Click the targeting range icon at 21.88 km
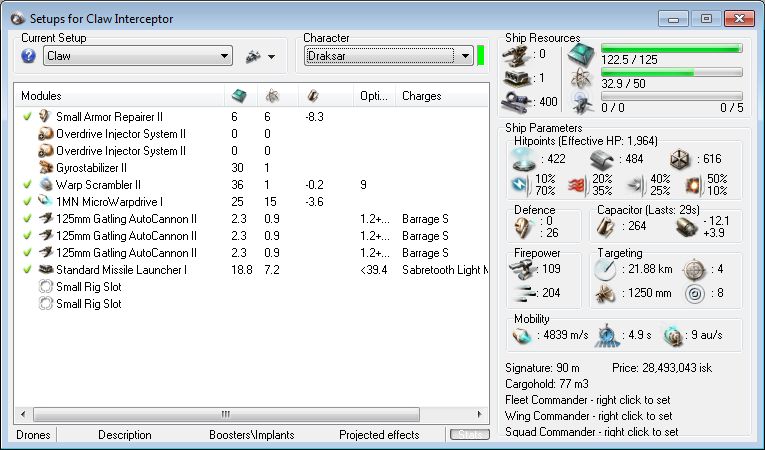This screenshot has width=765, height=450. [605, 269]
